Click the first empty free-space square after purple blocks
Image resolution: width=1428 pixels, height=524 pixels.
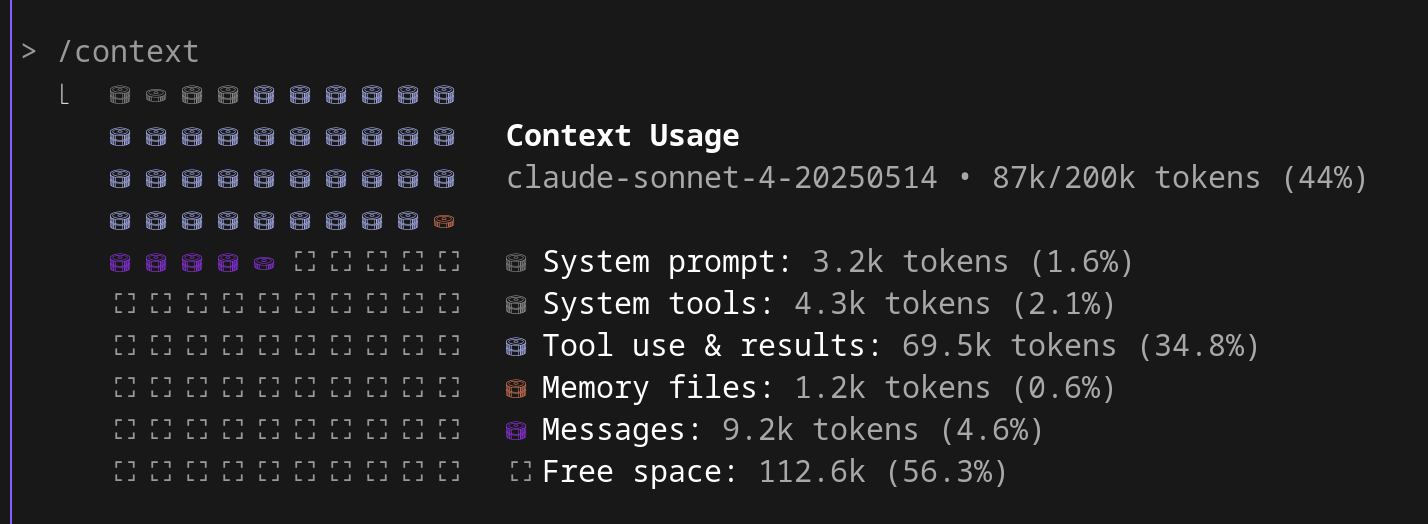305,263
